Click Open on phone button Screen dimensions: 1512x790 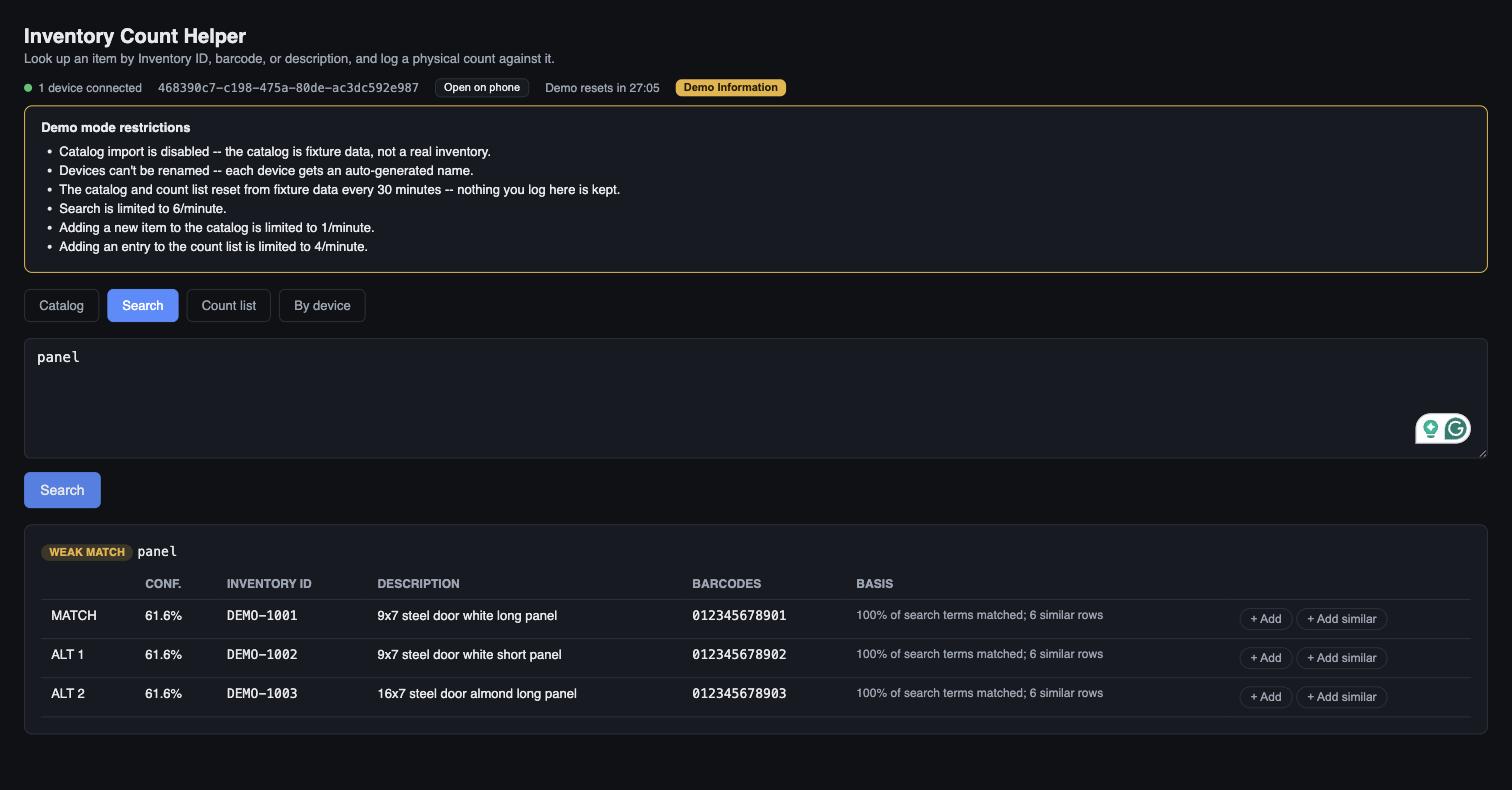482,88
